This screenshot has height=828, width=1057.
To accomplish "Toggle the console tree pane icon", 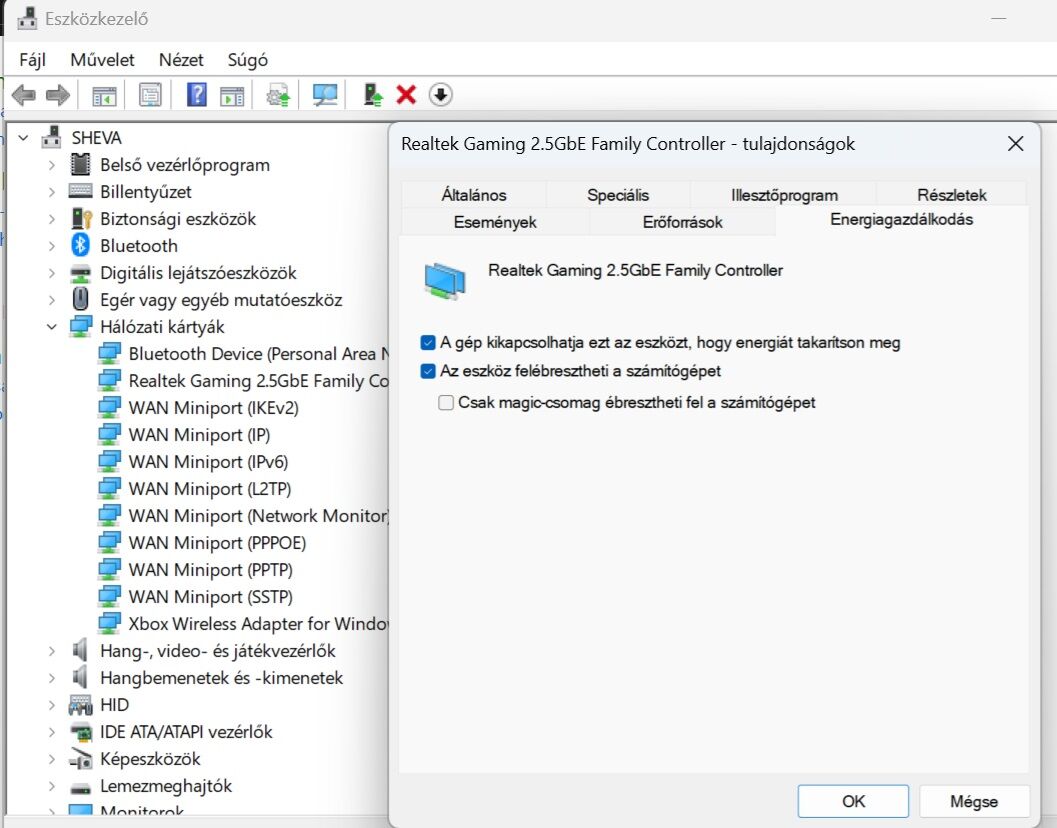I will (x=104, y=96).
